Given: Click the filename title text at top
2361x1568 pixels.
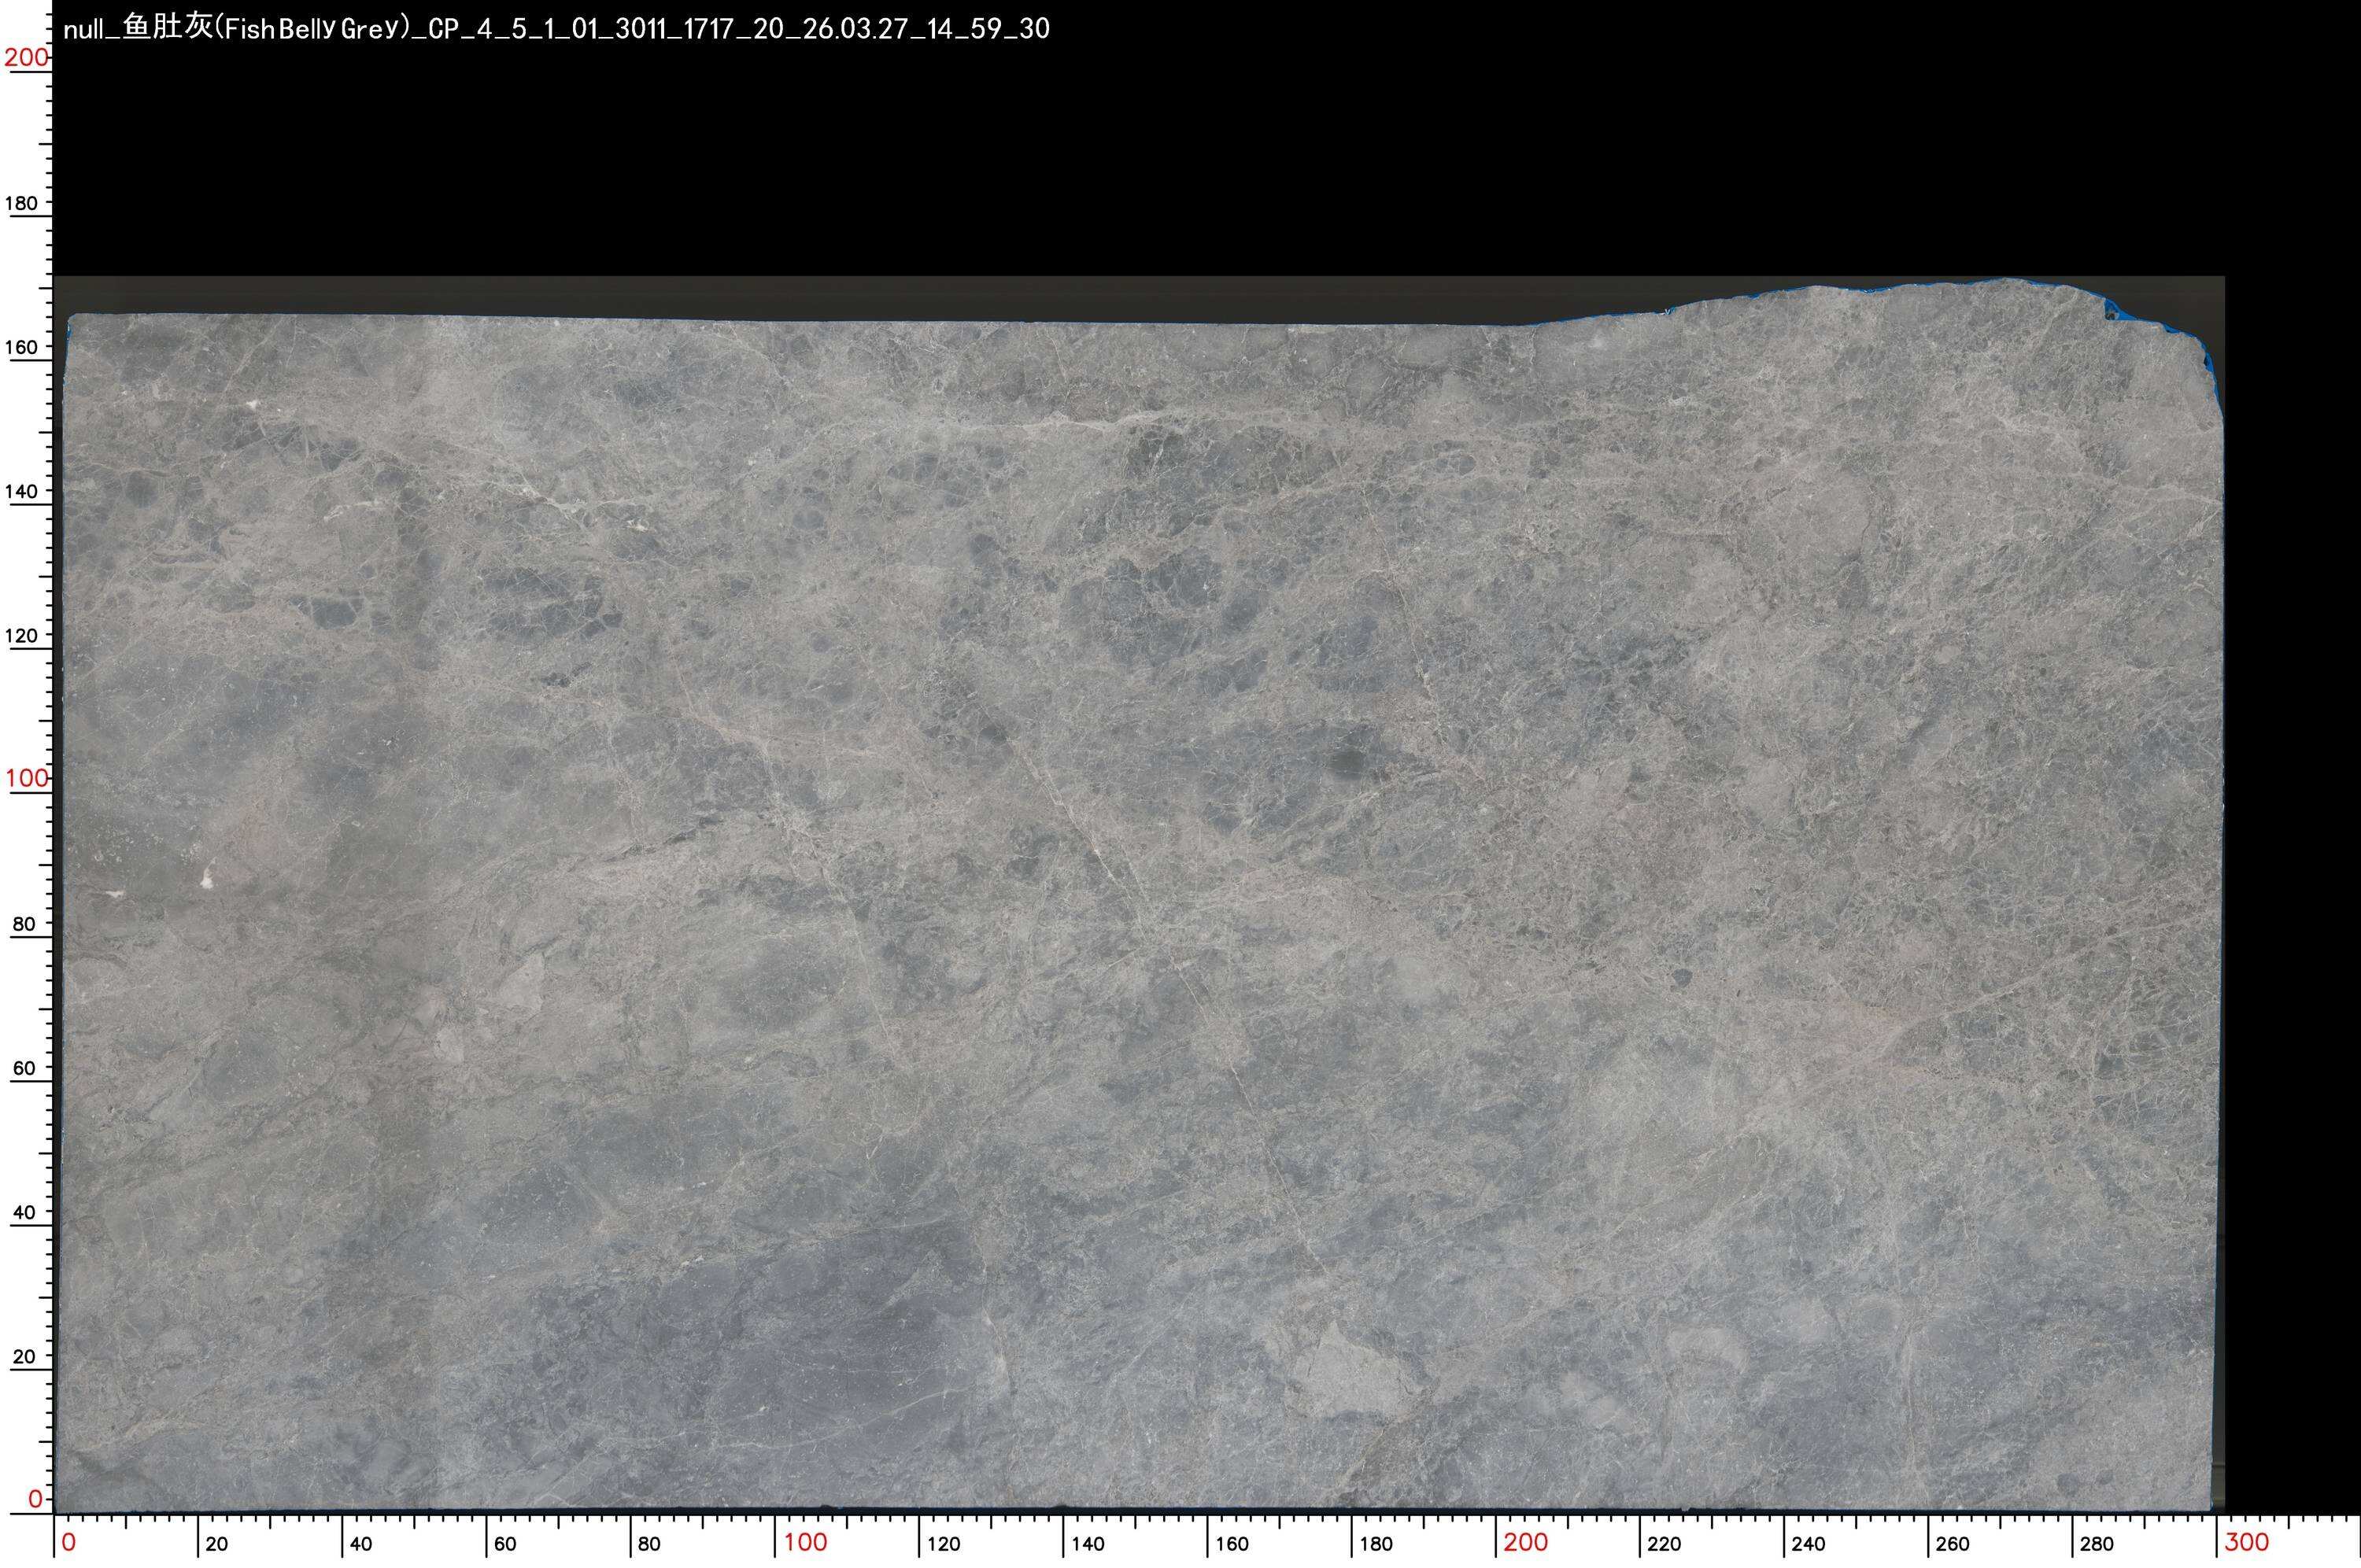Looking at the screenshot, I should [556, 28].
